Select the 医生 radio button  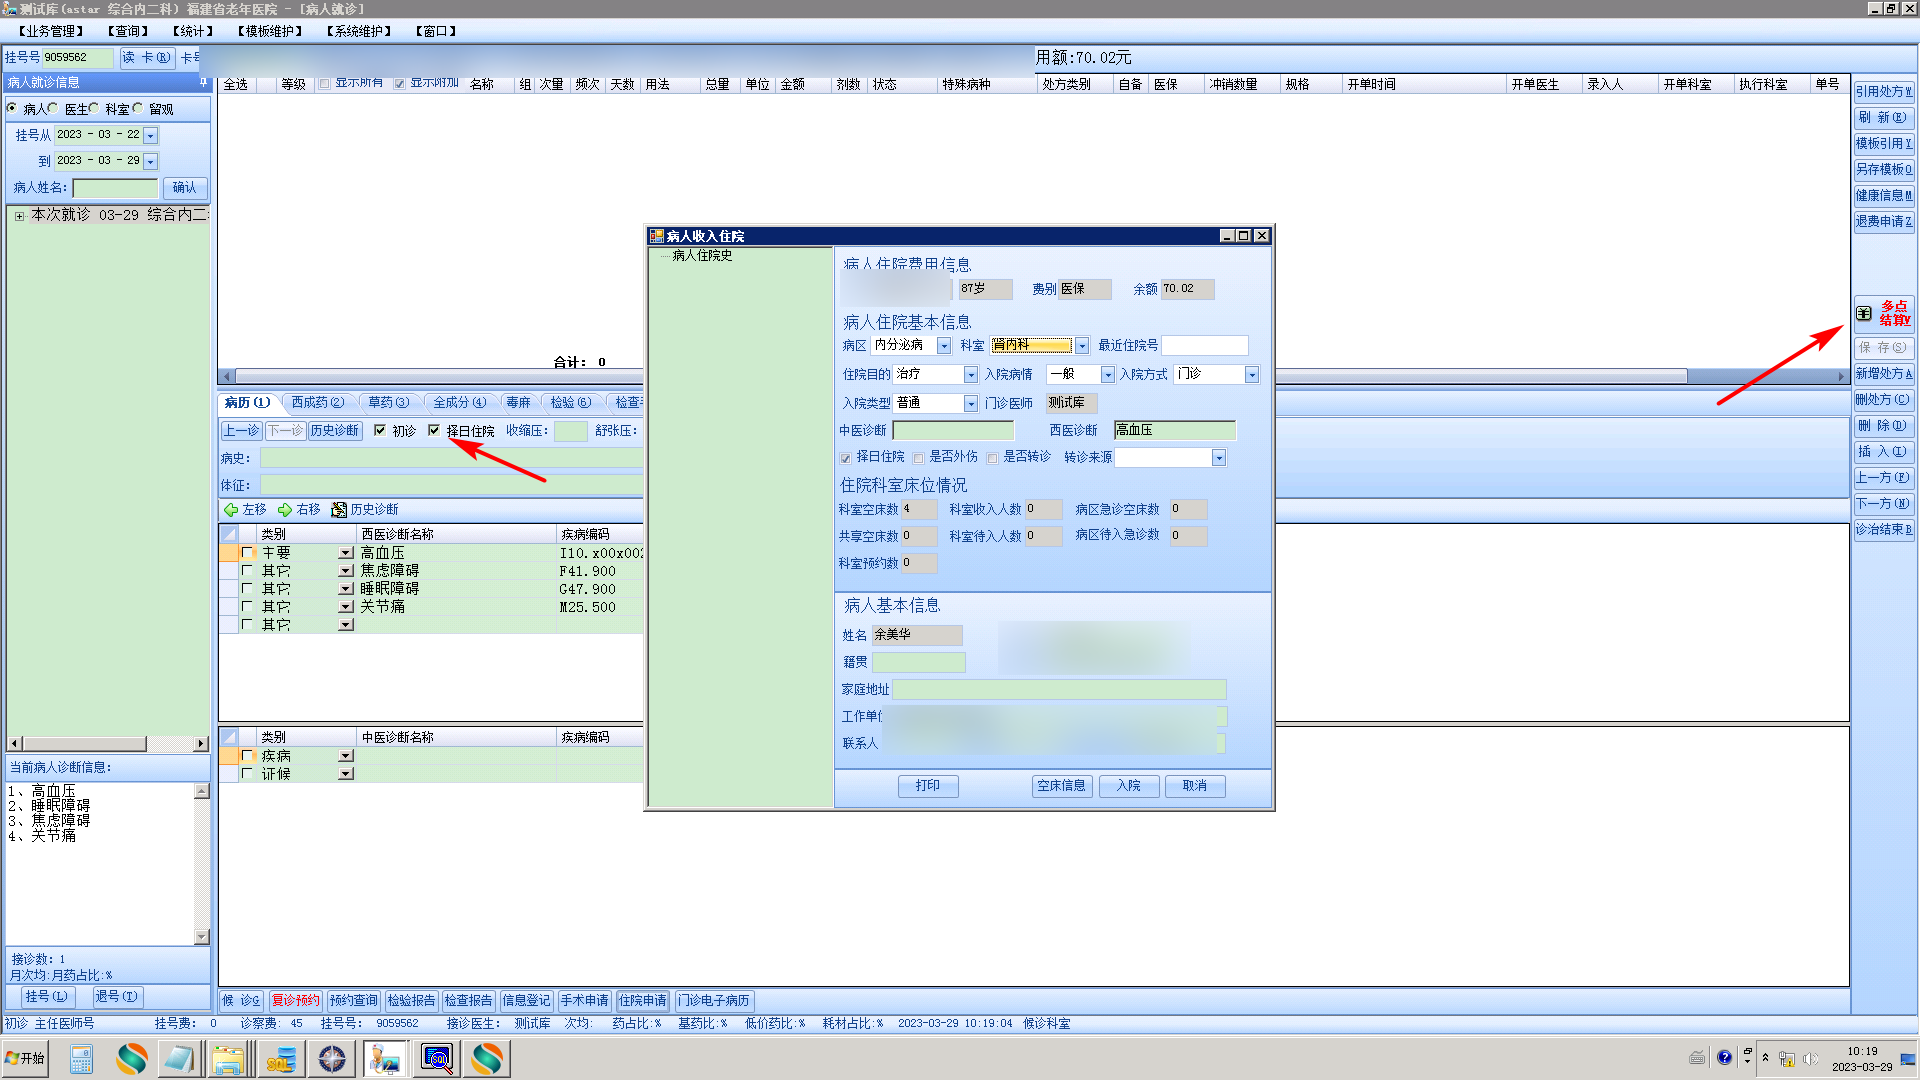coord(53,109)
